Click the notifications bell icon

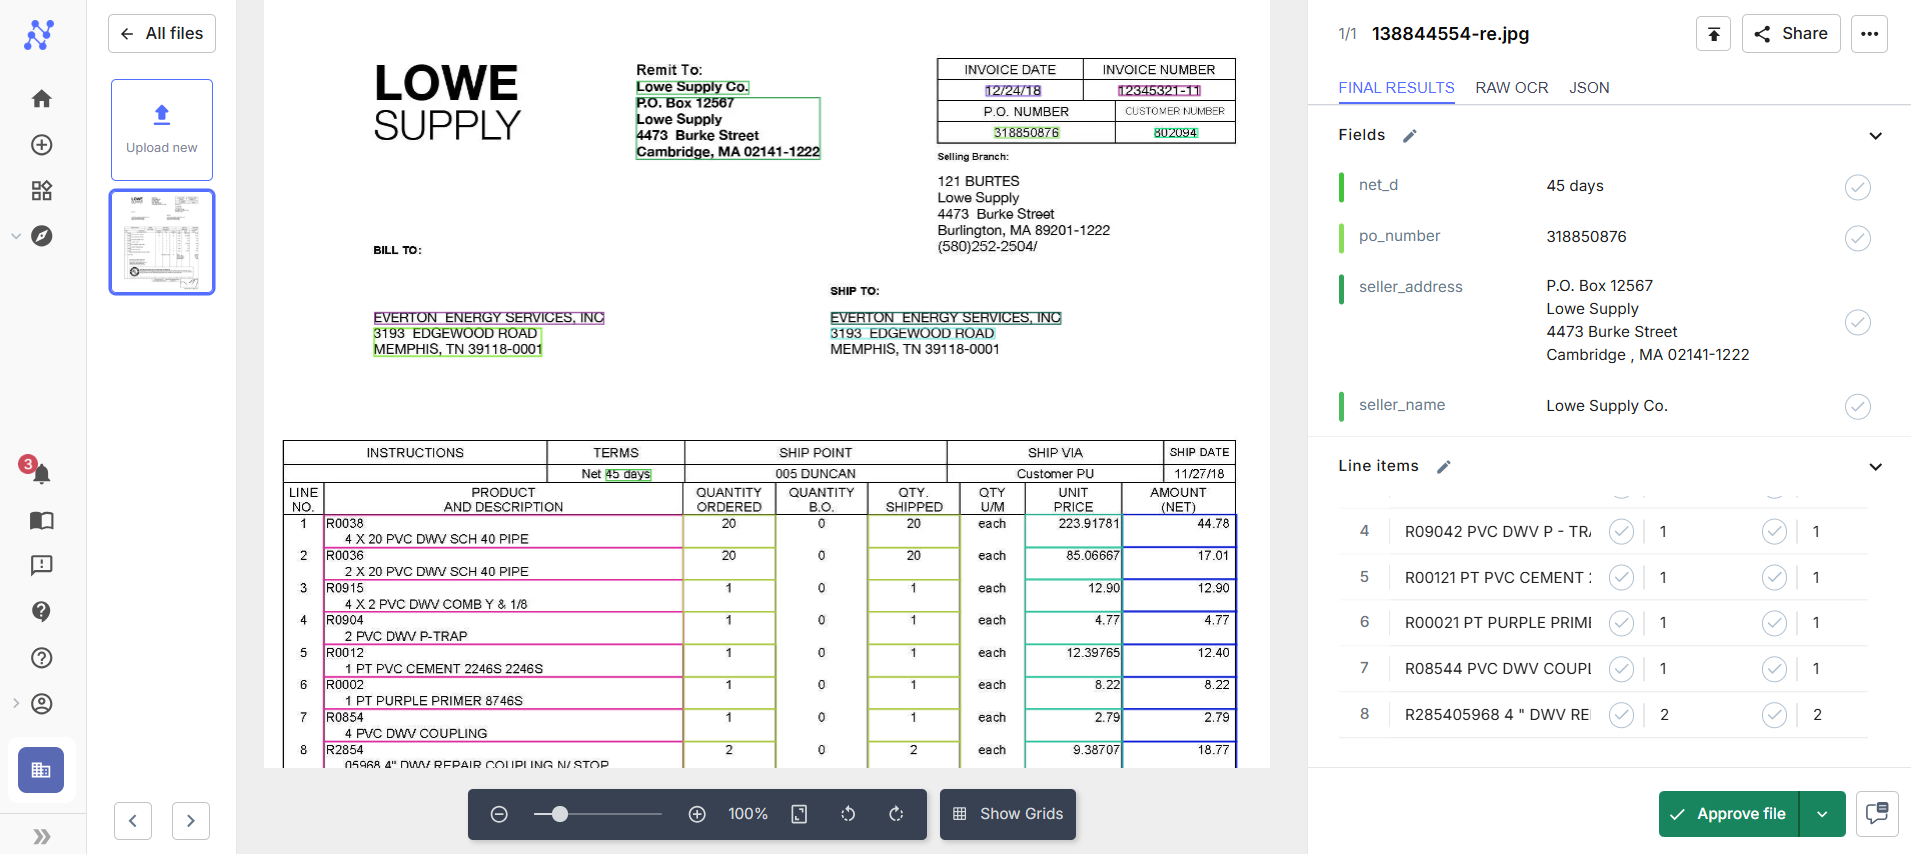click(41, 473)
